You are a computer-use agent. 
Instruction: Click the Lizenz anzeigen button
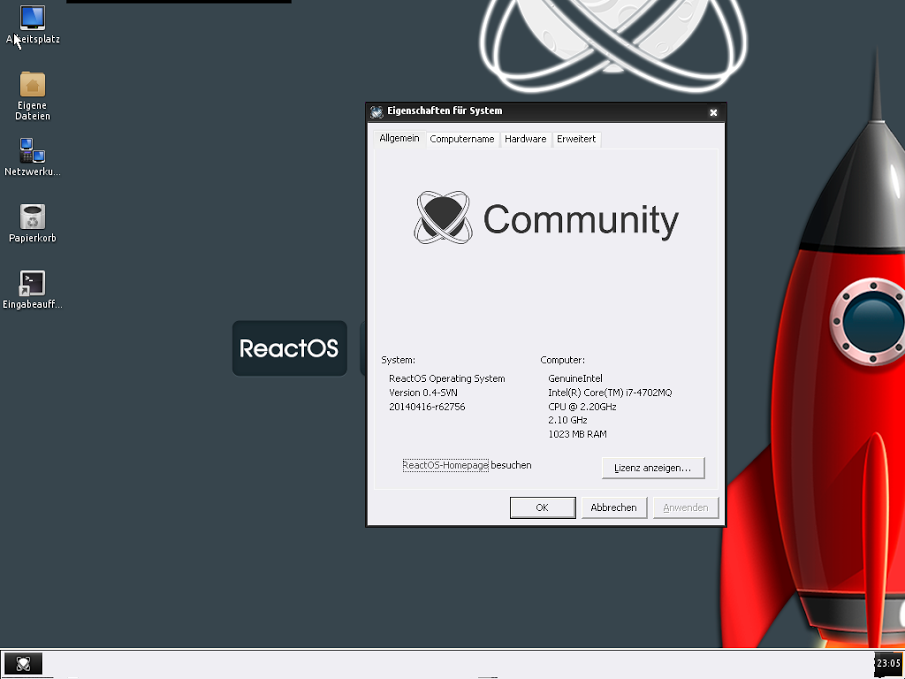pos(653,468)
